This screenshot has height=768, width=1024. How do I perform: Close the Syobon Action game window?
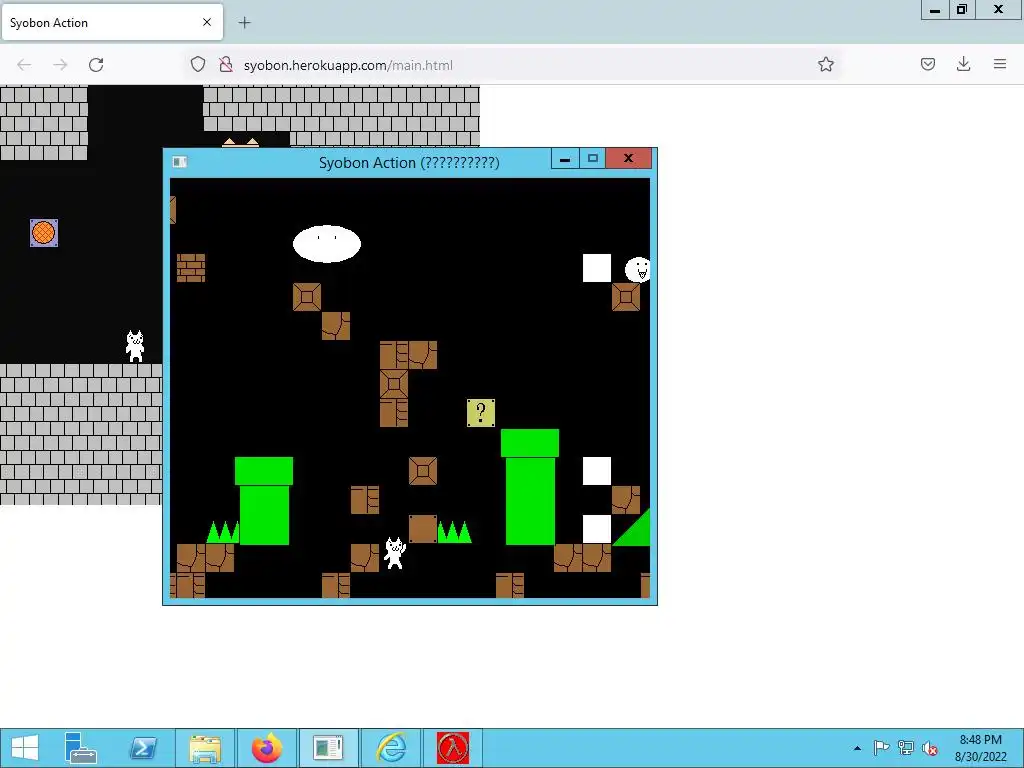click(628, 158)
